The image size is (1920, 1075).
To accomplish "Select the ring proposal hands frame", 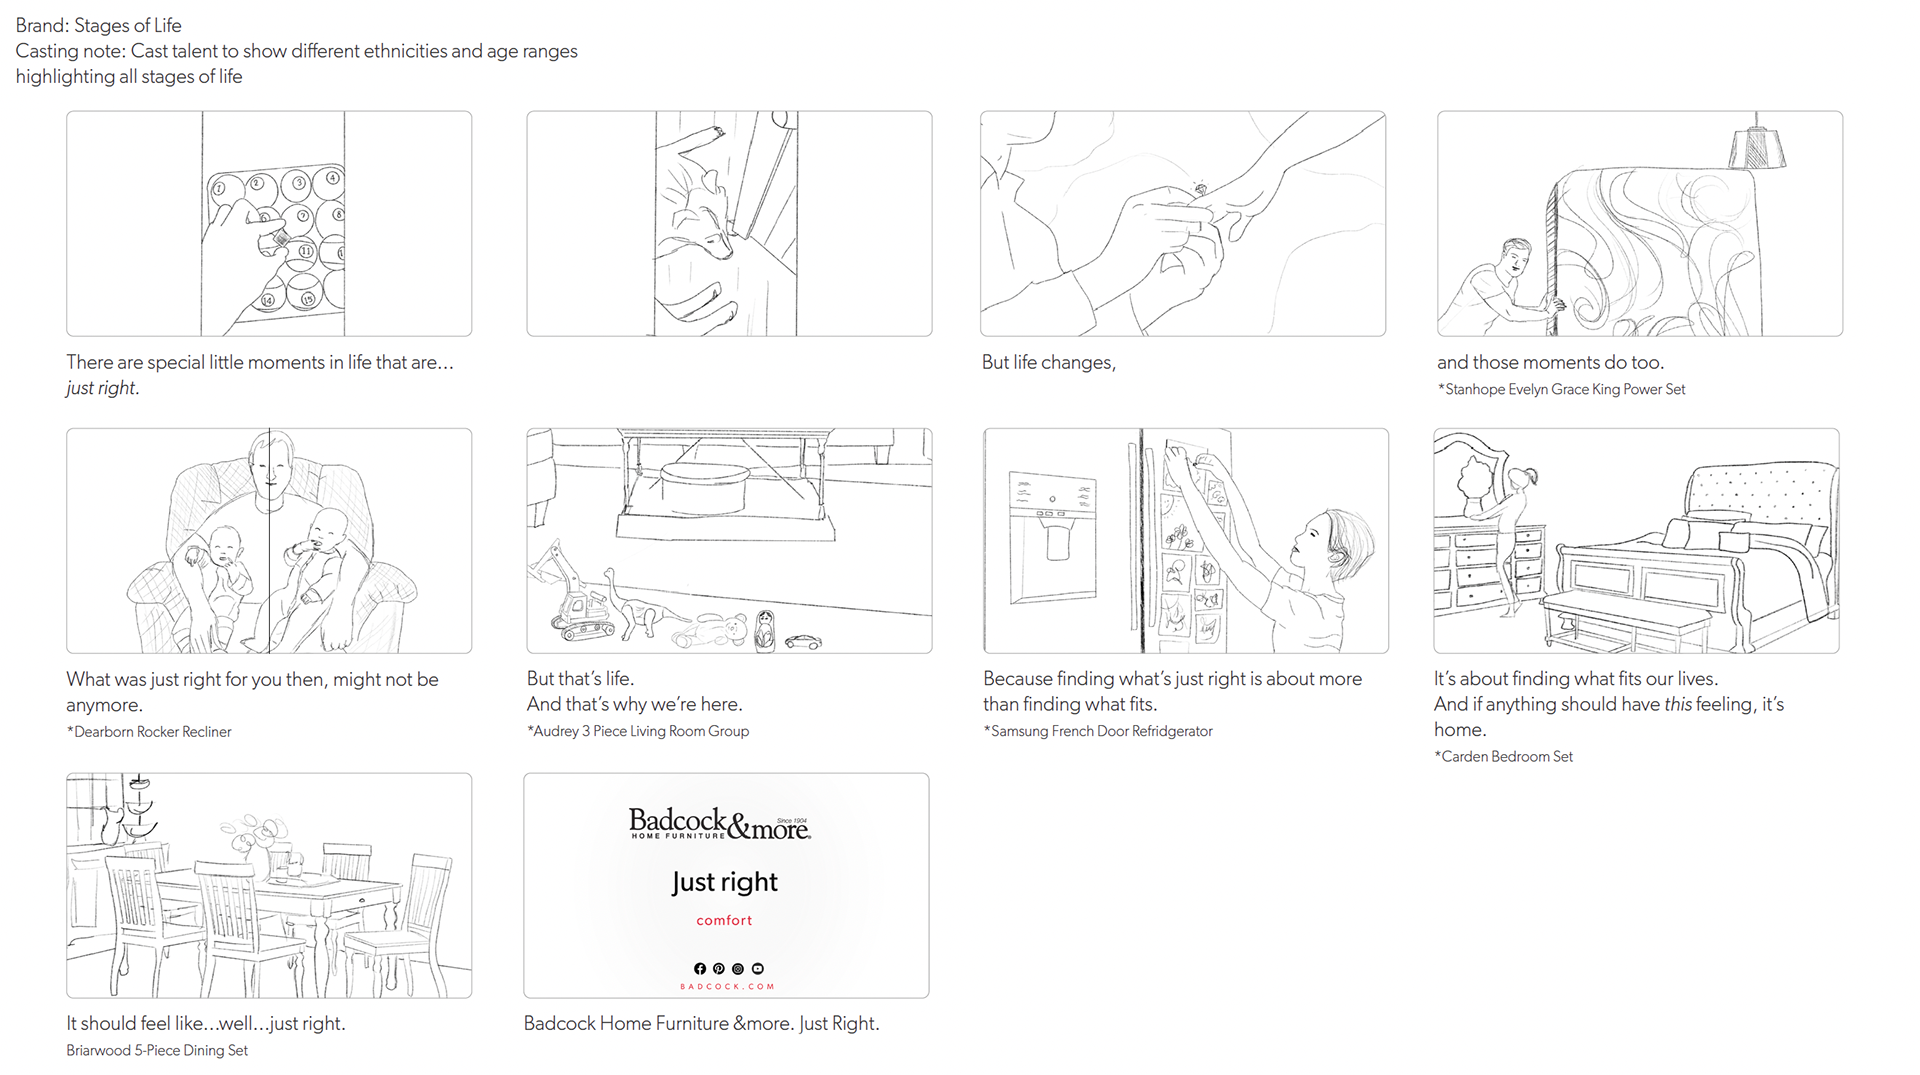I will pos(1183,223).
